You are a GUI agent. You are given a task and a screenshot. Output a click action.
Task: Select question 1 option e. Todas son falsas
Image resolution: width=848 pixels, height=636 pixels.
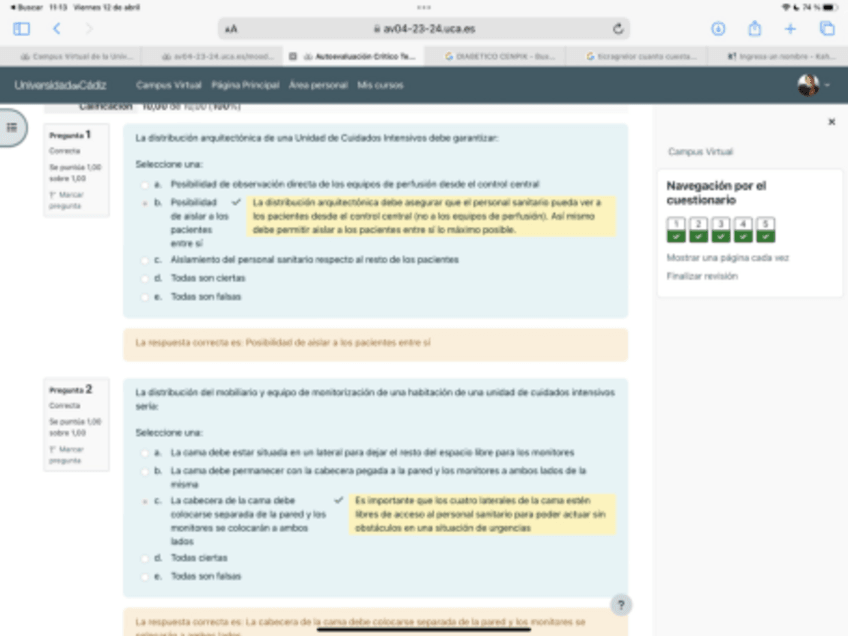[x=144, y=297]
